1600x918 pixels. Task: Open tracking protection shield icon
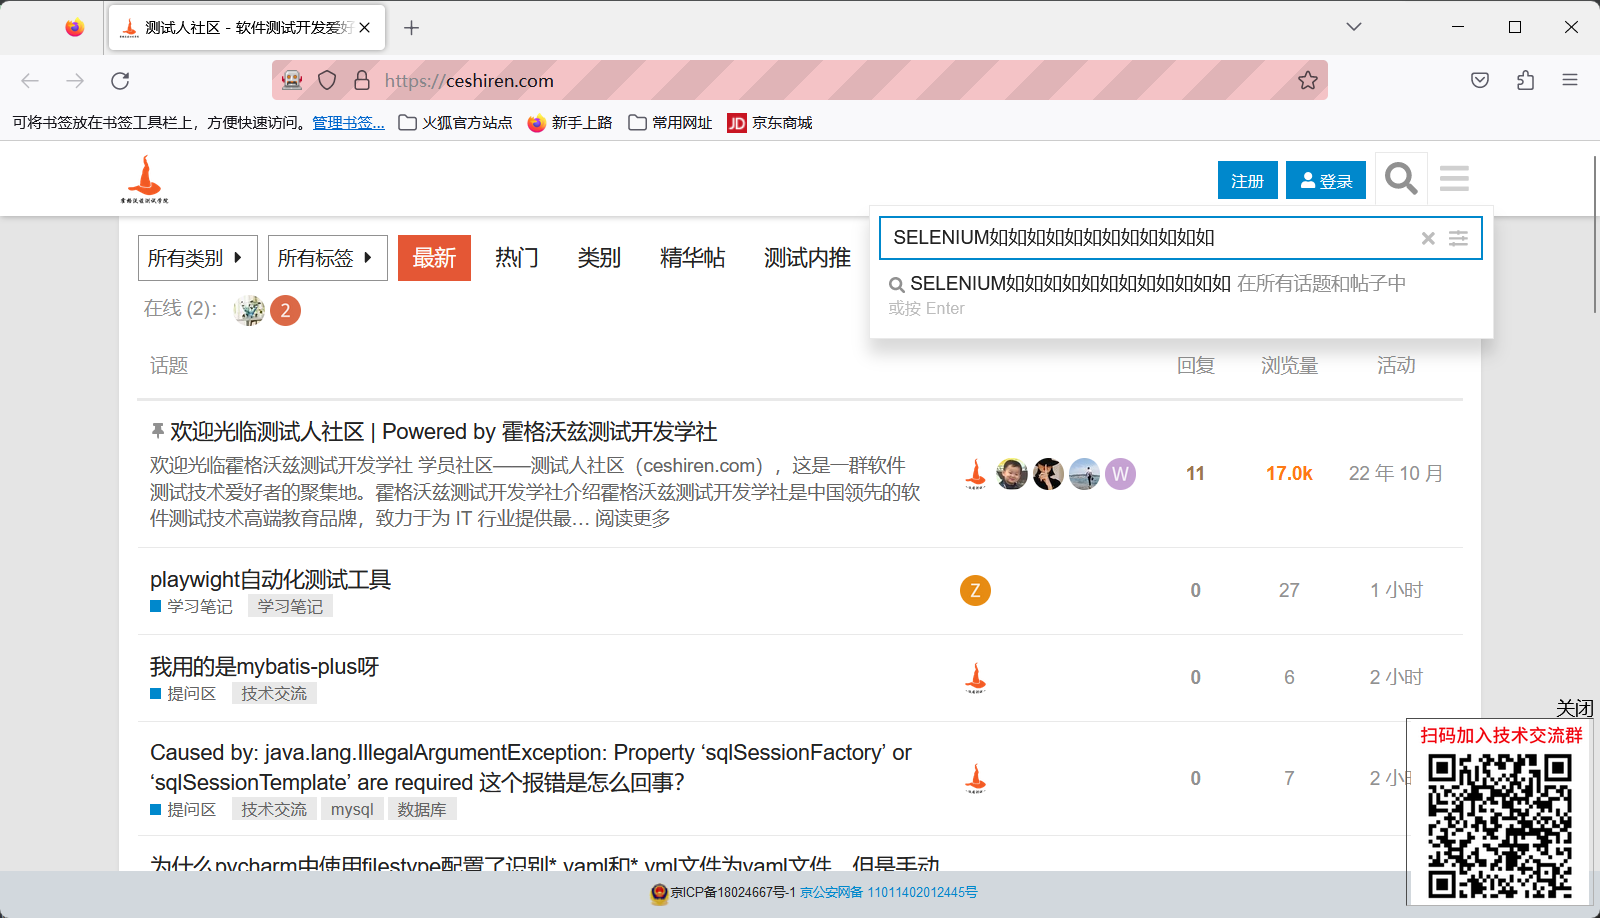pyautogui.click(x=327, y=81)
